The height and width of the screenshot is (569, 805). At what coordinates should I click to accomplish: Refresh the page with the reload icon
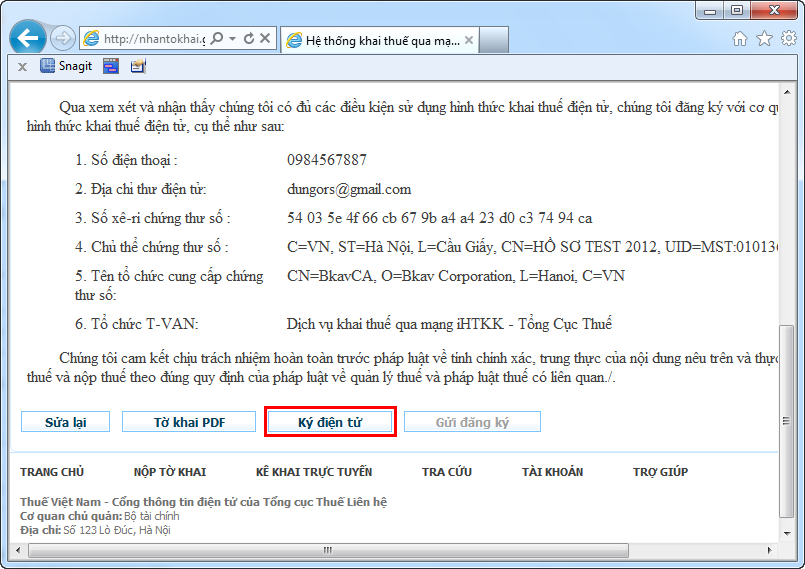tap(249, 39)
